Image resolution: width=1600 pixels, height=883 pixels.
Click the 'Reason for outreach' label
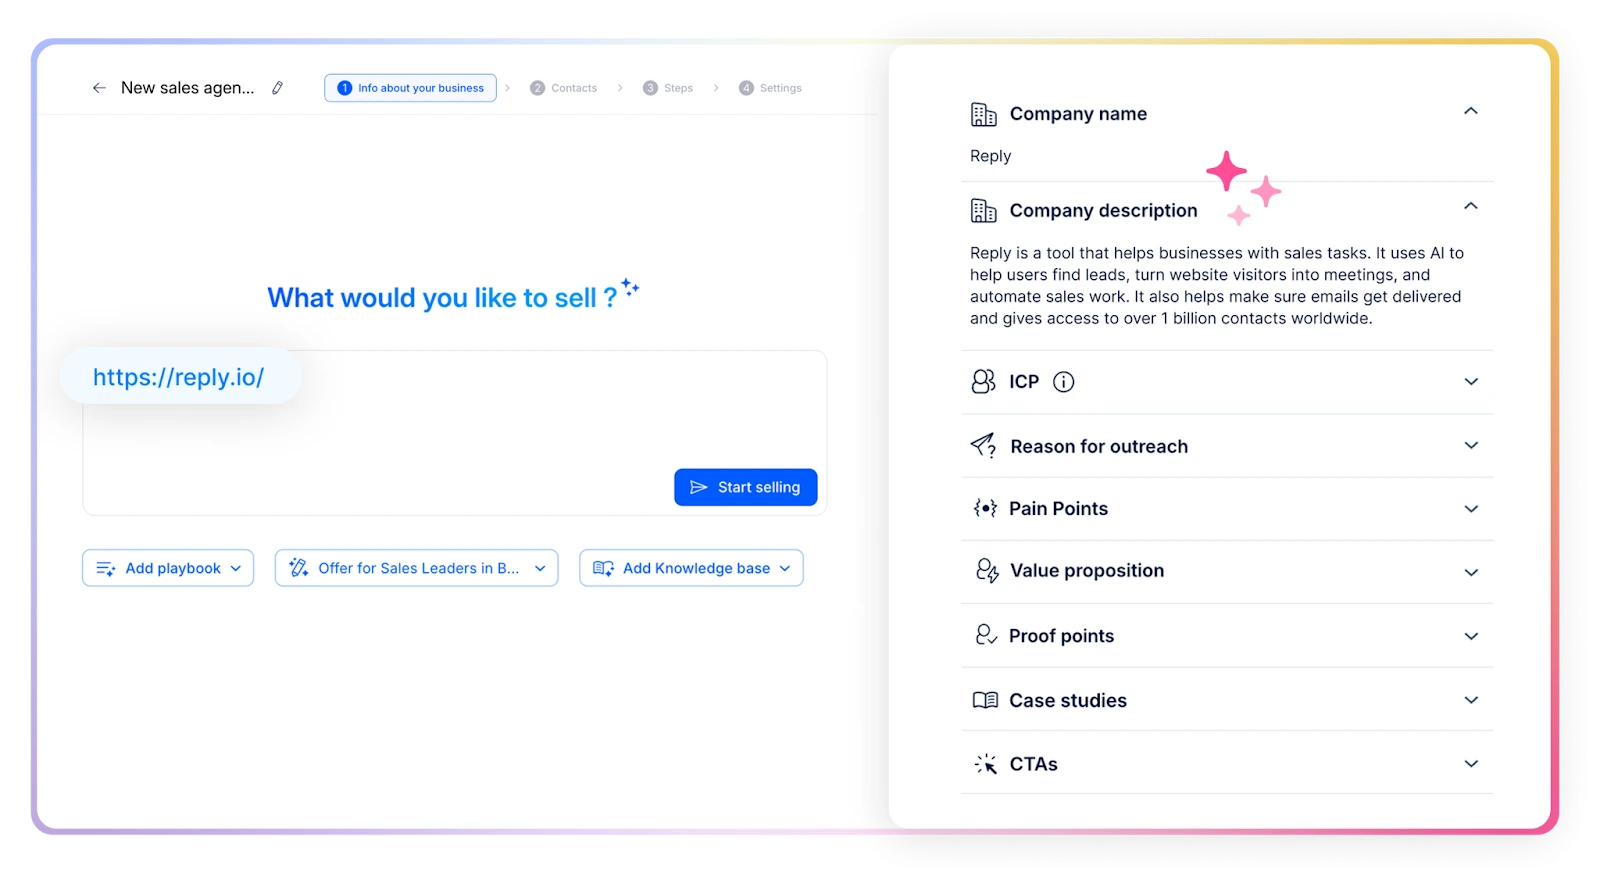[x=1099, y=446]
